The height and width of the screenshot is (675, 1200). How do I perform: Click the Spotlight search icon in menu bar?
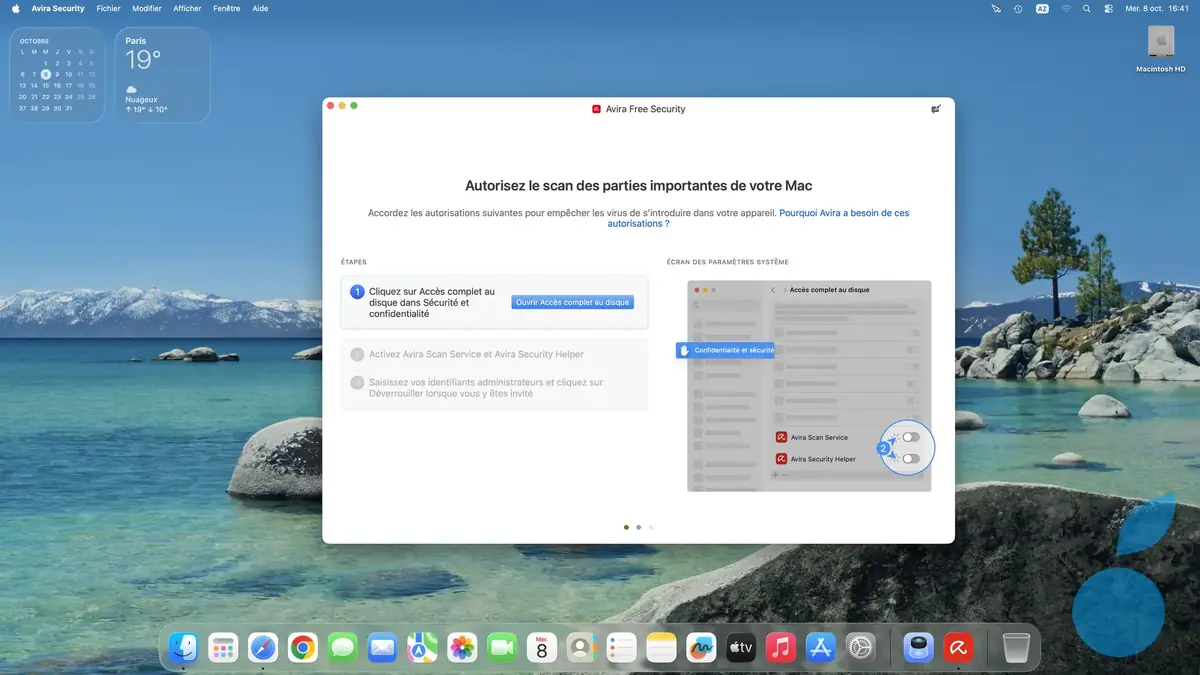click(1085, 8)
